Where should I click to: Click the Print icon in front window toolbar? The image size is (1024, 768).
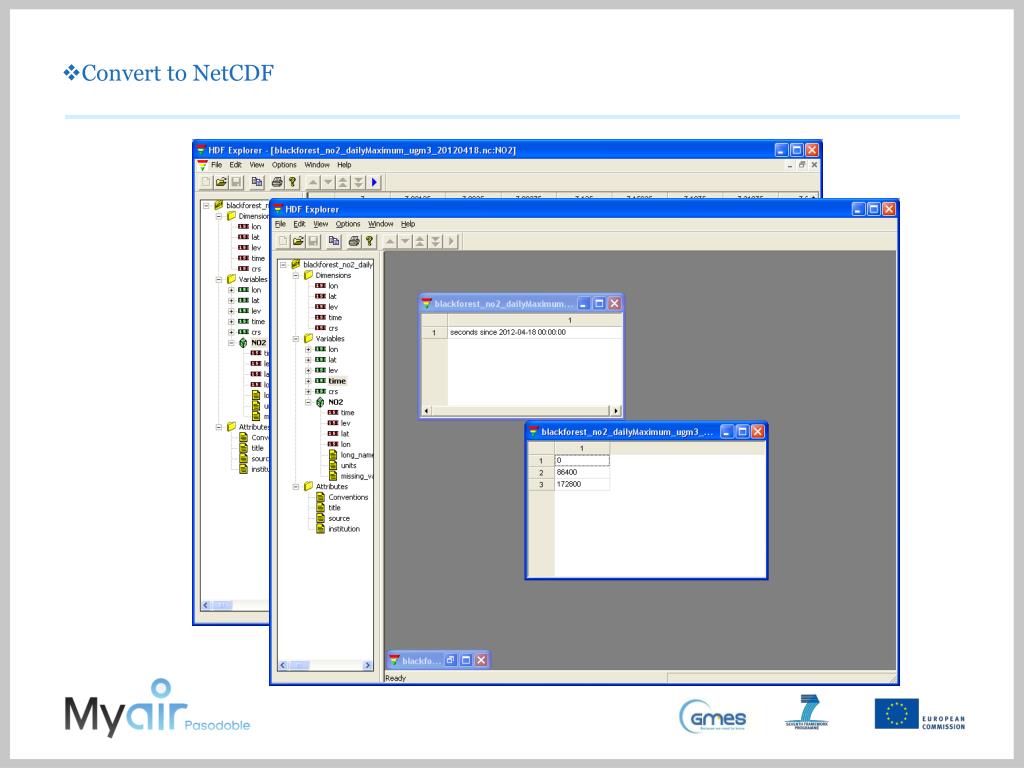click(x=352, y=241)
